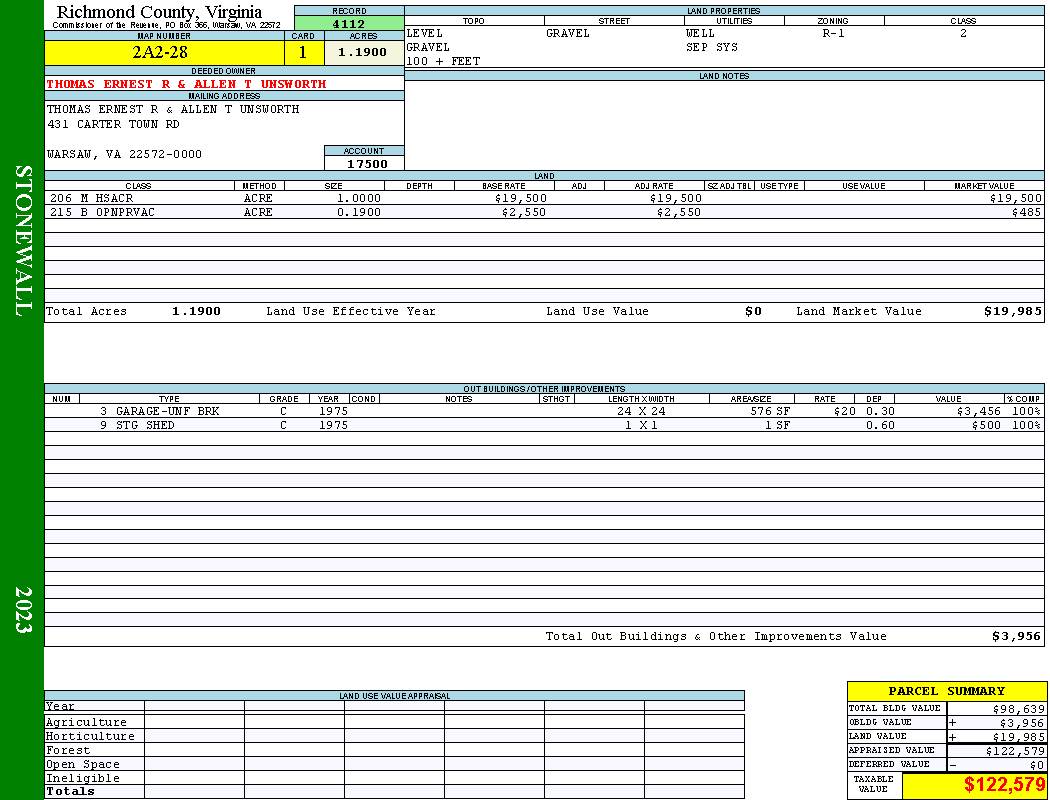Click Total Out Buildings value $3,956
This screenshot has width=1050, height=800.
(1017, 637)
